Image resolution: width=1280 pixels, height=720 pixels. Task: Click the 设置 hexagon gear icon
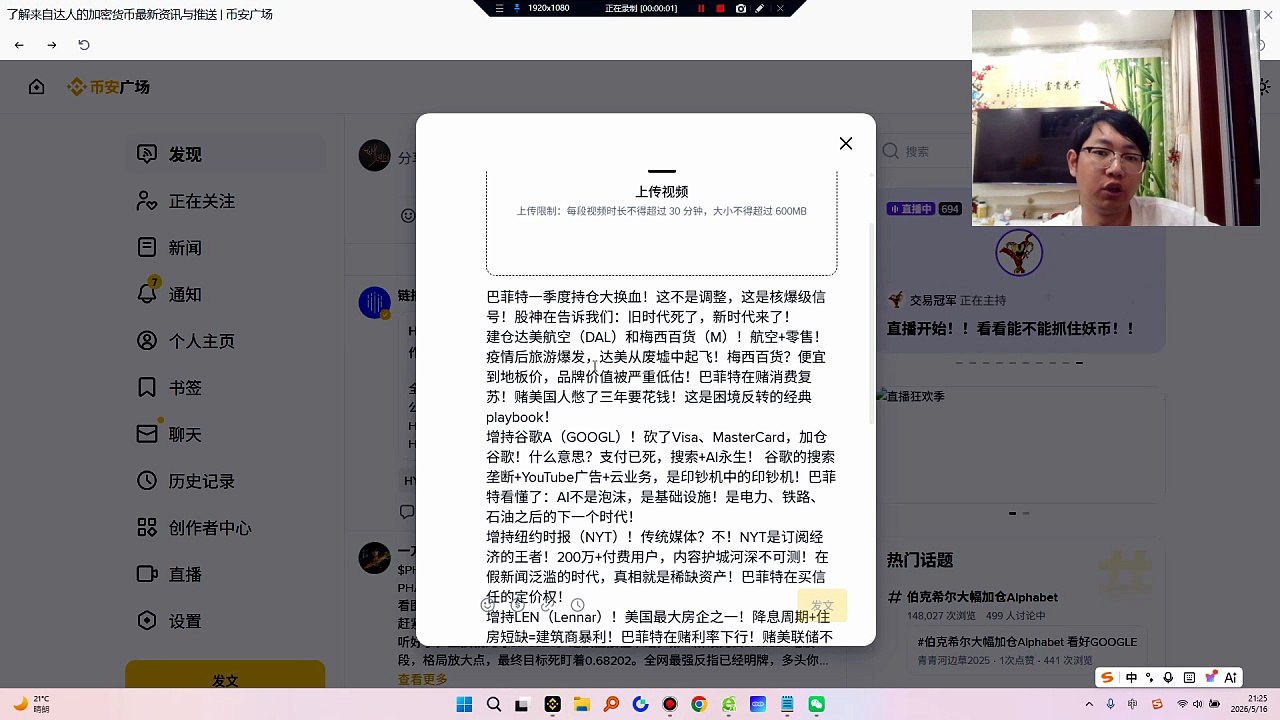pos(147,621)
